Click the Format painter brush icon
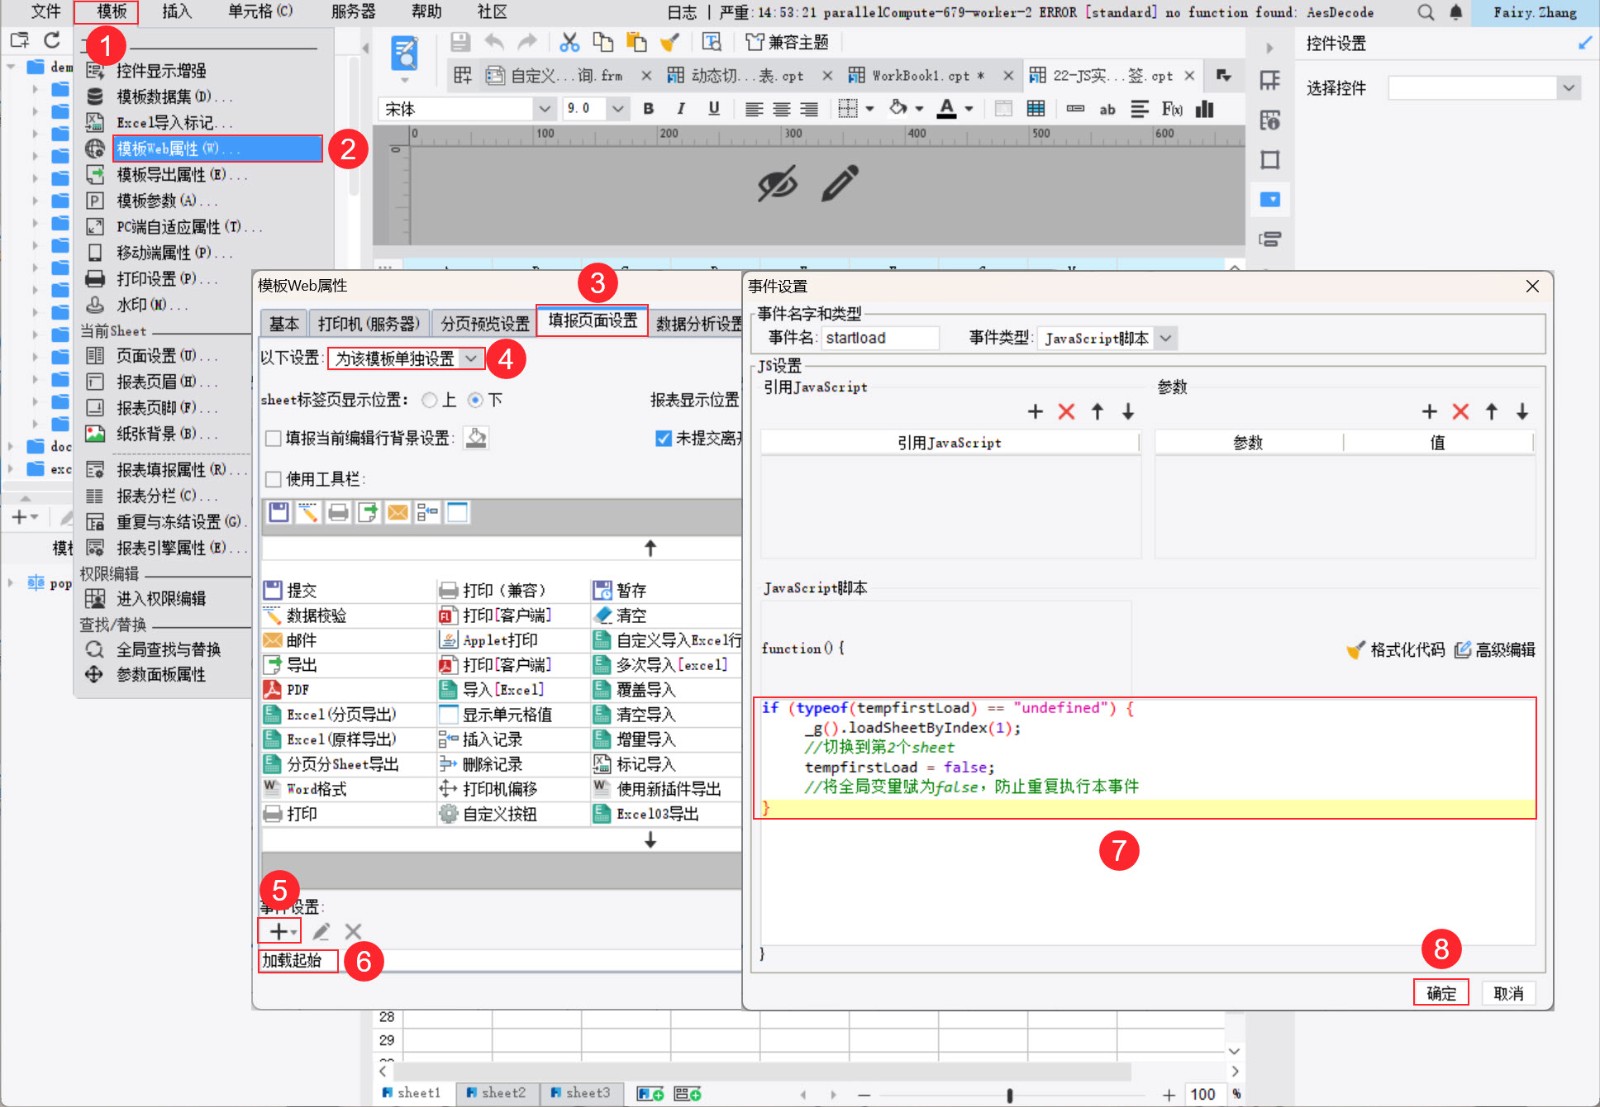Viewport: 1600px width, 1107px height. pos(670,42)
